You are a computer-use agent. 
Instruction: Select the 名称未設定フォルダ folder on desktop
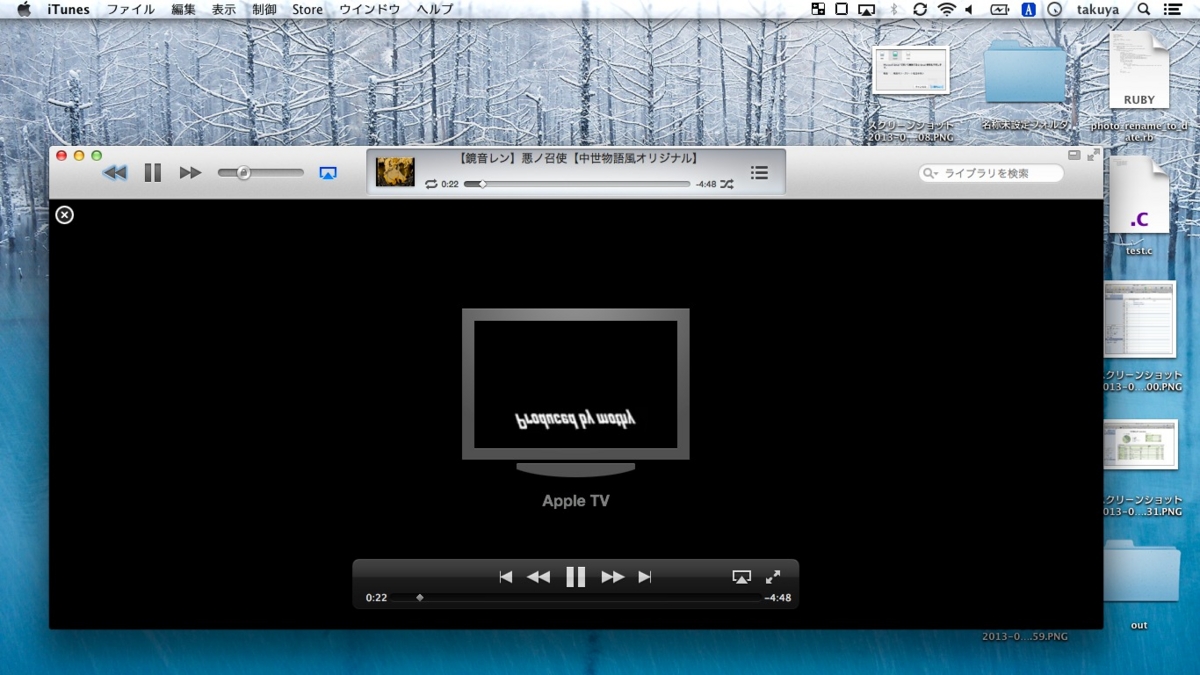pos(1025,72)
